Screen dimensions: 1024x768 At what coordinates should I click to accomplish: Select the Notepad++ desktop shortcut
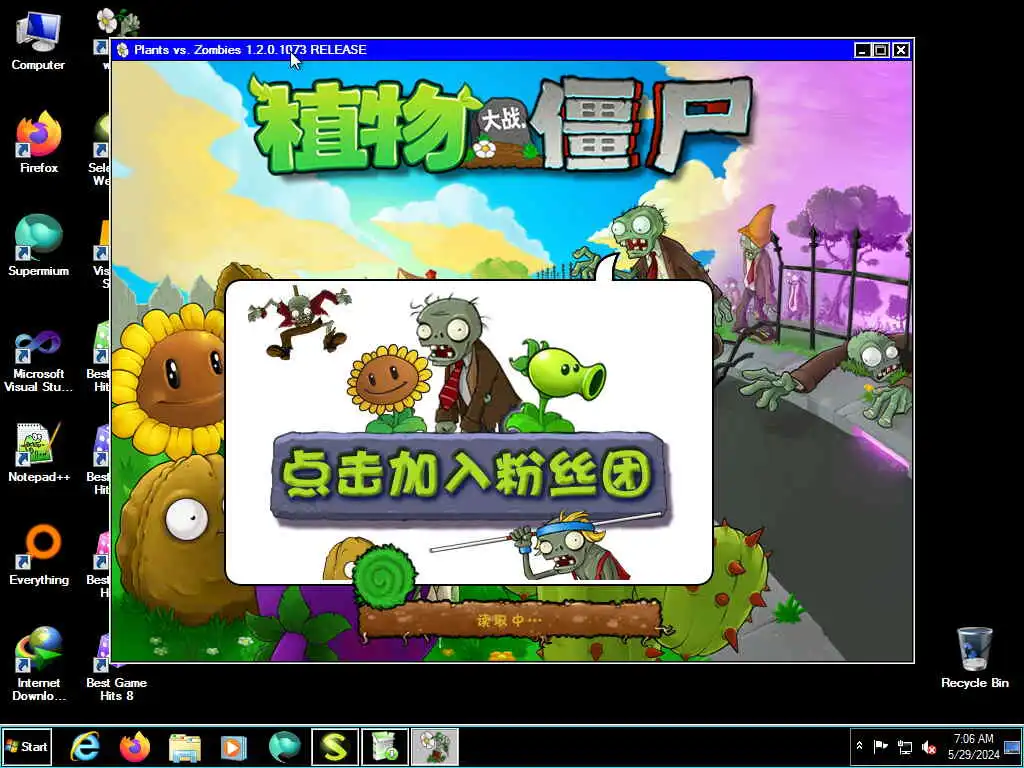(38, 453)
